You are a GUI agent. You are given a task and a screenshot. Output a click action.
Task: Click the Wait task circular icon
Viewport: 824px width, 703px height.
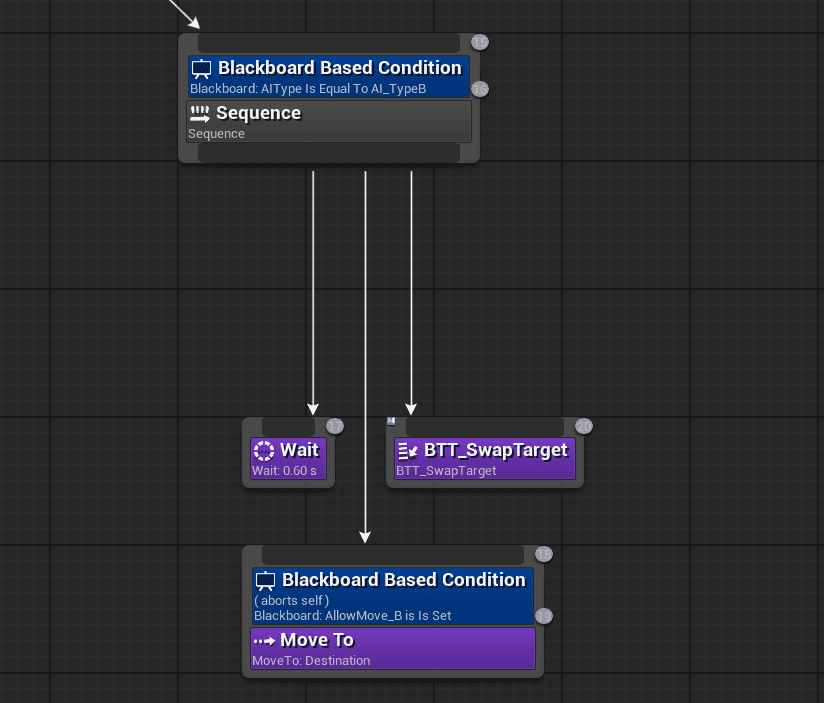coord(264,450)
